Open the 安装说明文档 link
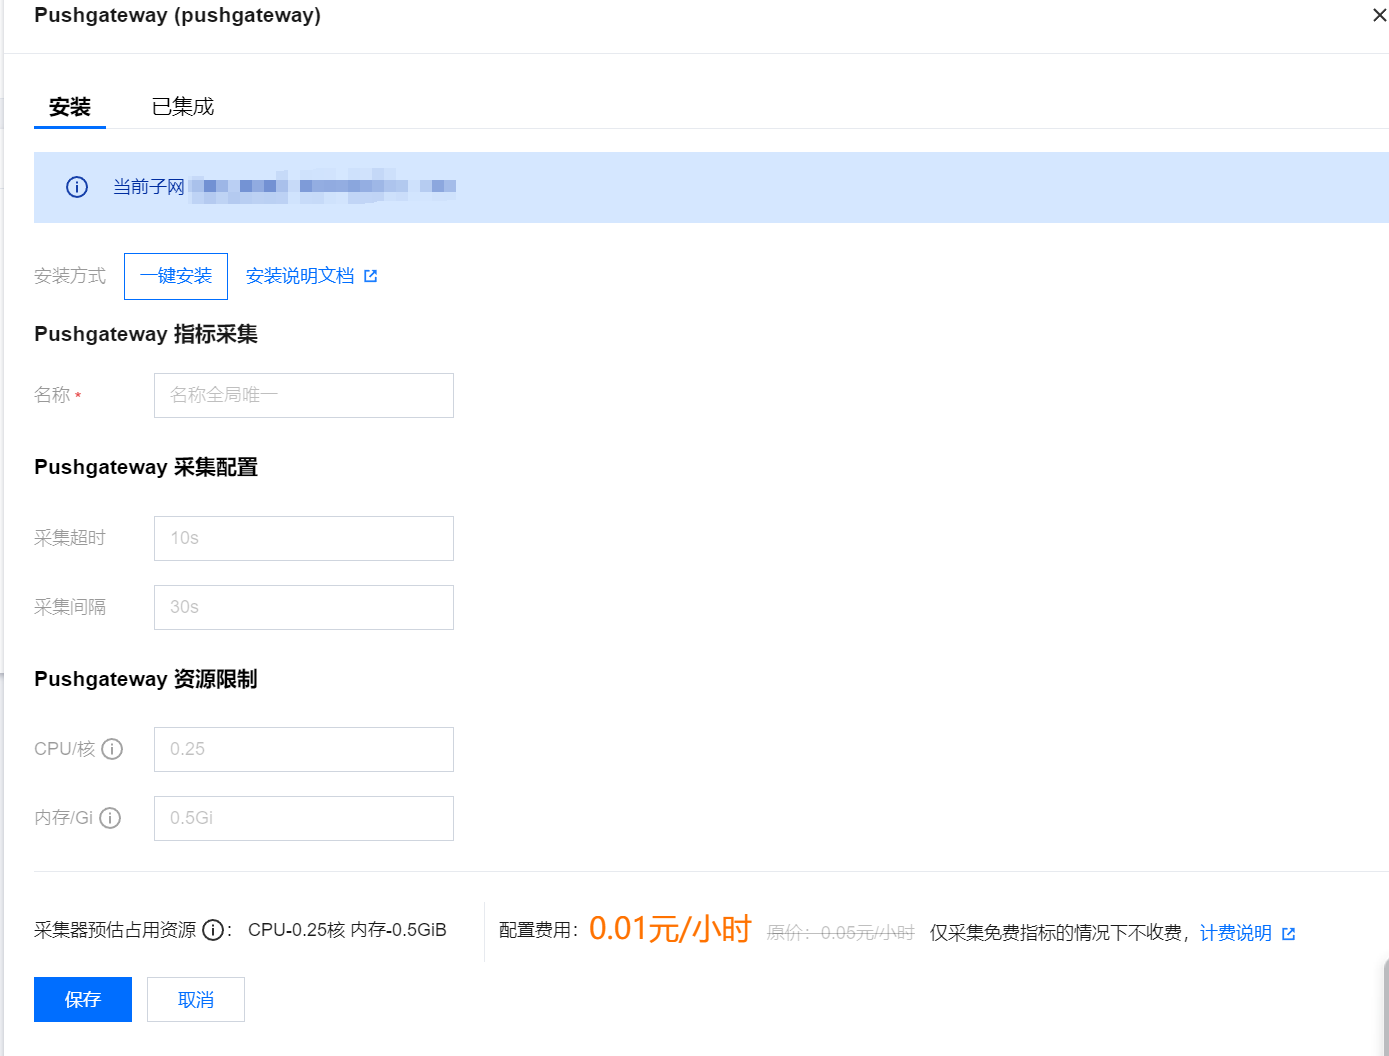The height and width of the screenshot is (1056, 1389). pos(300,276)
